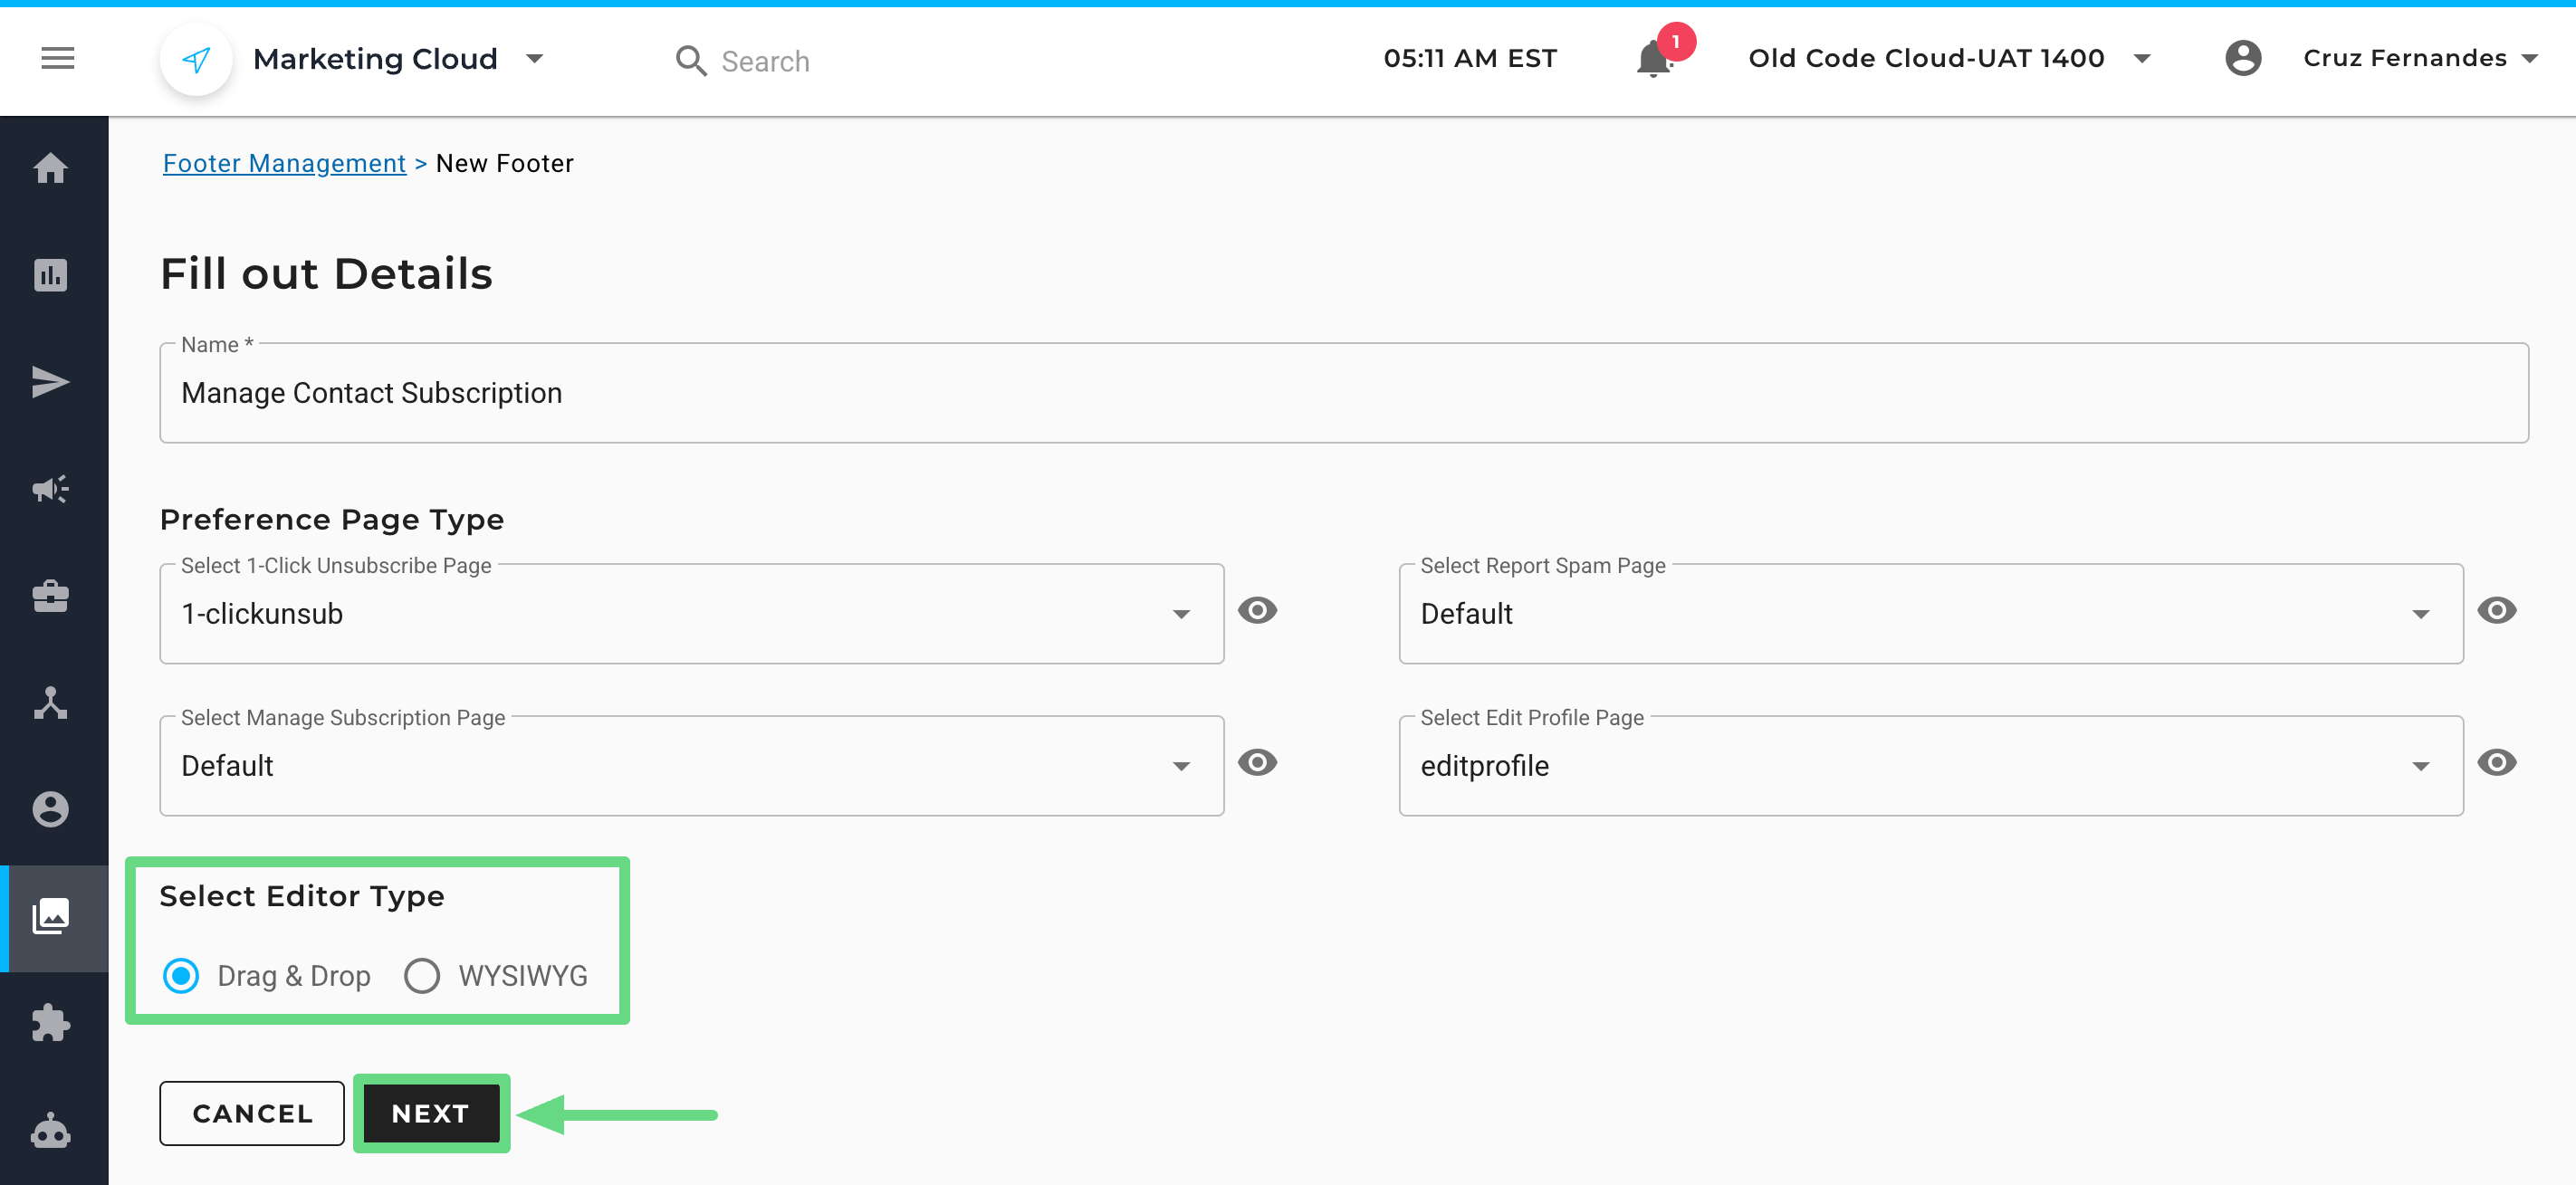Select the Drag & Drop radio button
The image size is (2576, 1185).
pyautogui.click(x=181, y=975)
